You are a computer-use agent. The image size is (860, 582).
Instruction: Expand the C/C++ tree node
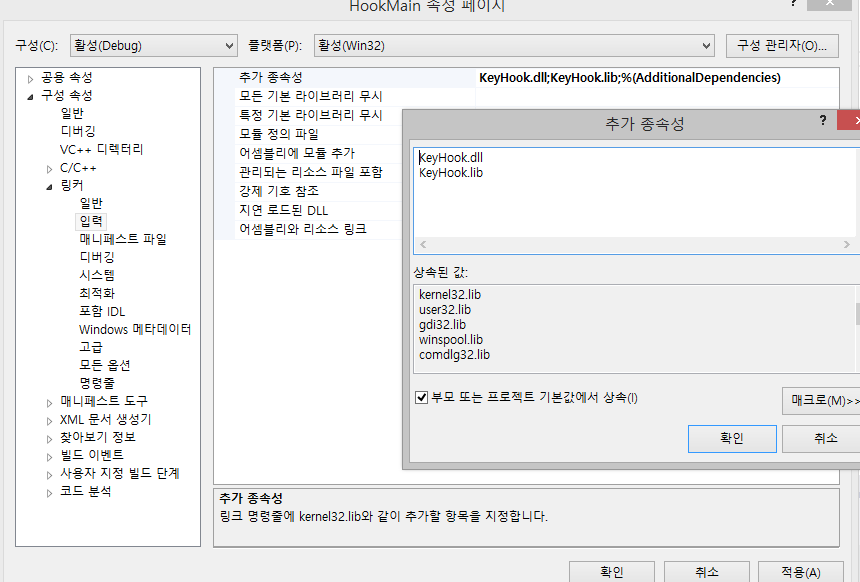[x=50, y=168]
